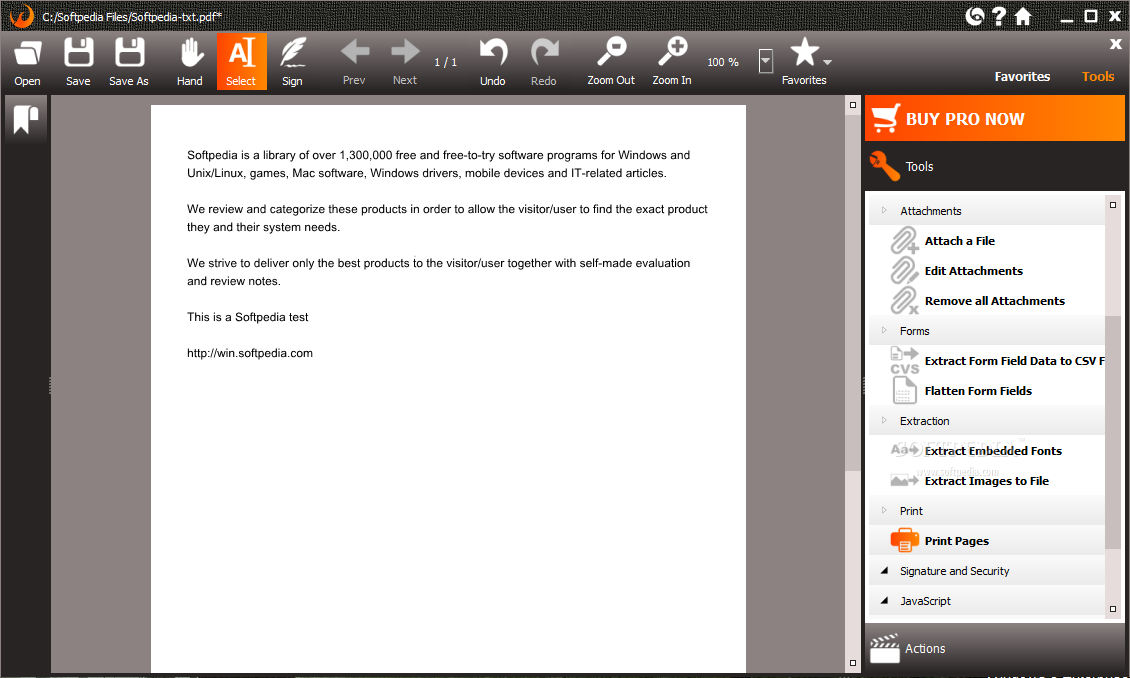Select Edit Attachments
Image resolution: width=1130 pixels, height=678 pixels.
974,271
